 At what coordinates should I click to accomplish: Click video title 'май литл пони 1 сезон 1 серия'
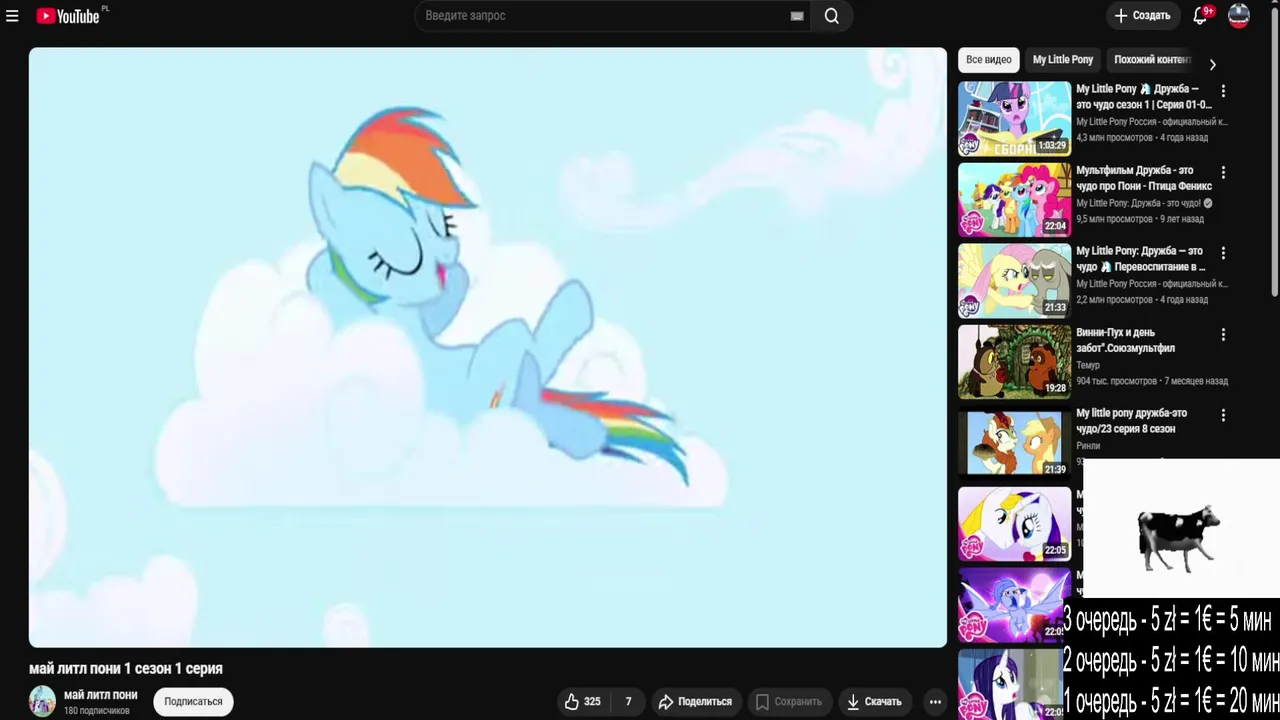click(126, 668)
